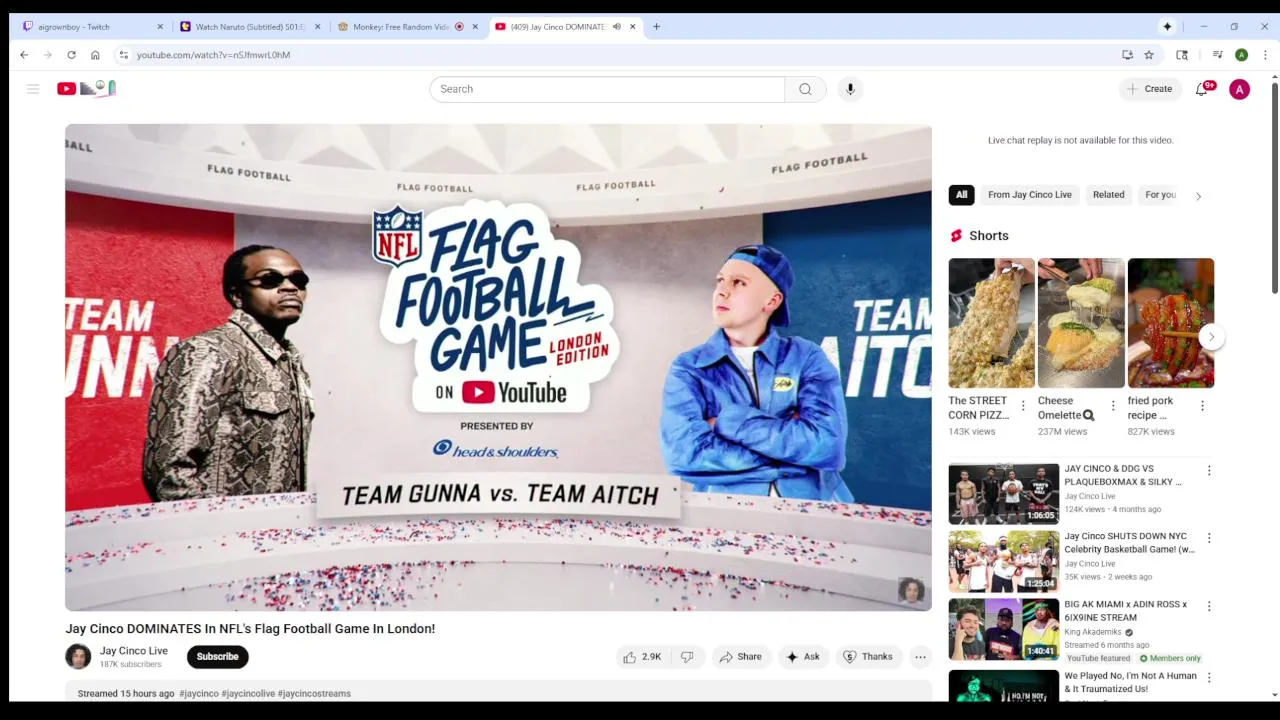Open more actions ellipsis under video
Viewport: 1280px width, 720px height.
tap(920, 657)
